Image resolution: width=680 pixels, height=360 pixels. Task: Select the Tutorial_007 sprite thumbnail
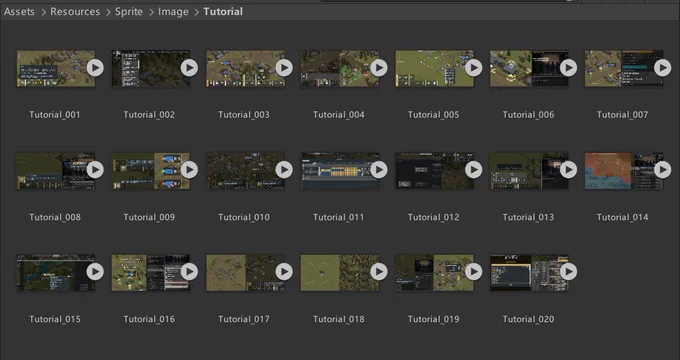[x=624, y=68]
